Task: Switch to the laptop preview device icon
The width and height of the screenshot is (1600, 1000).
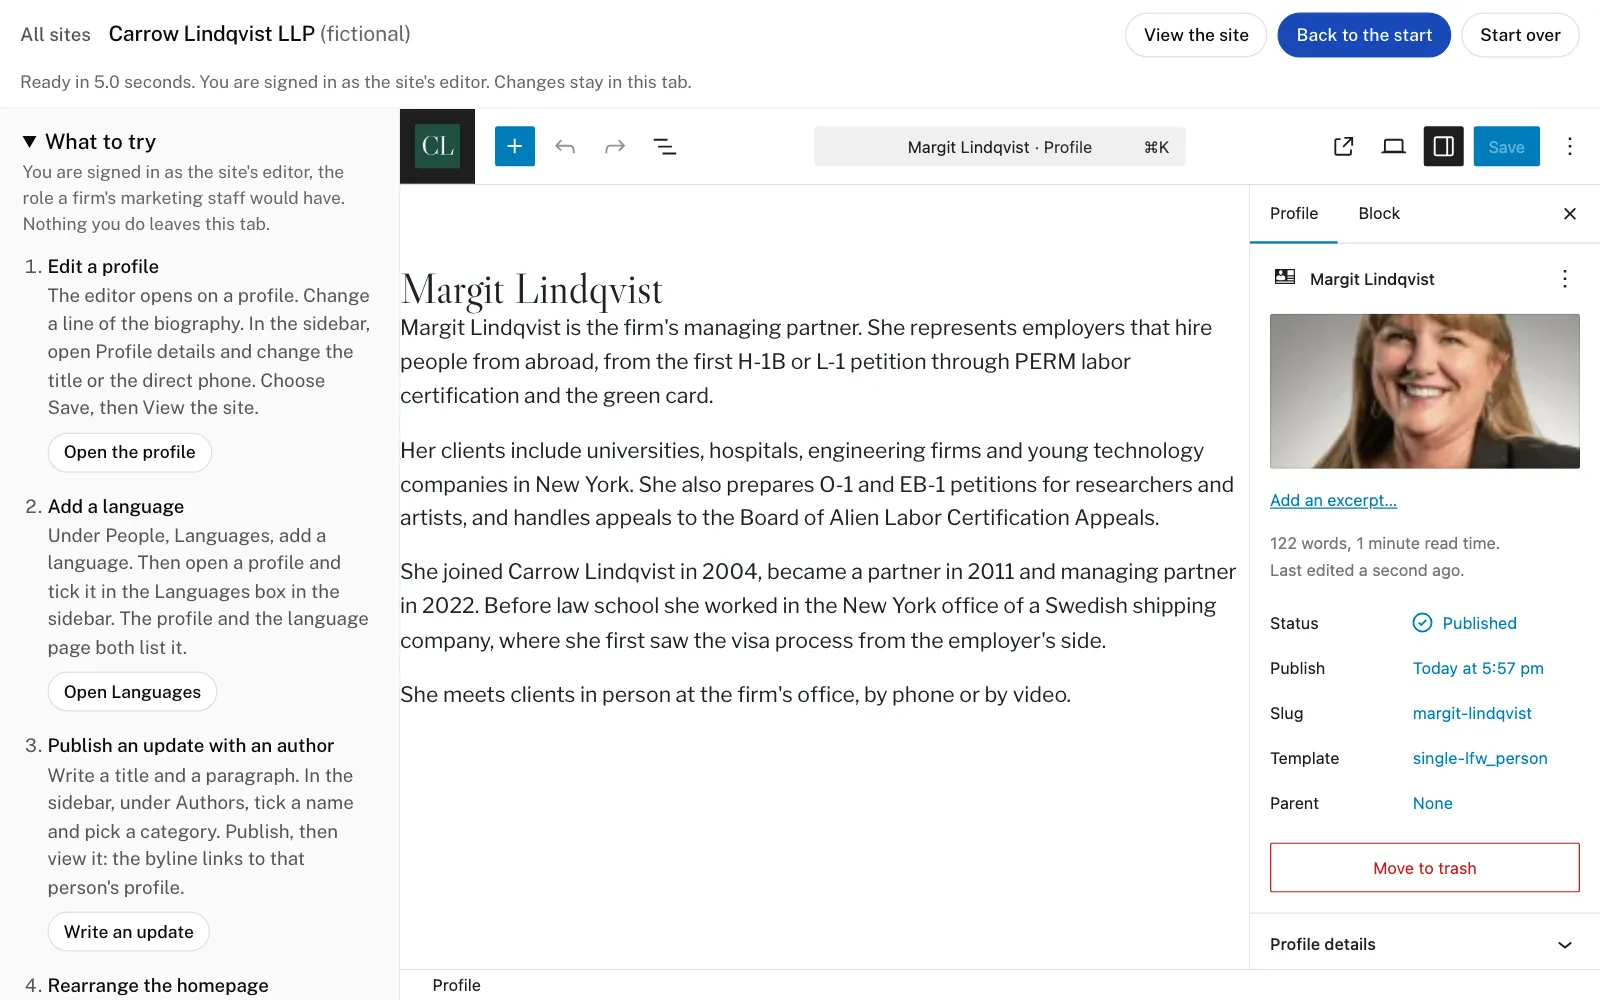Action: [1394, 147]
